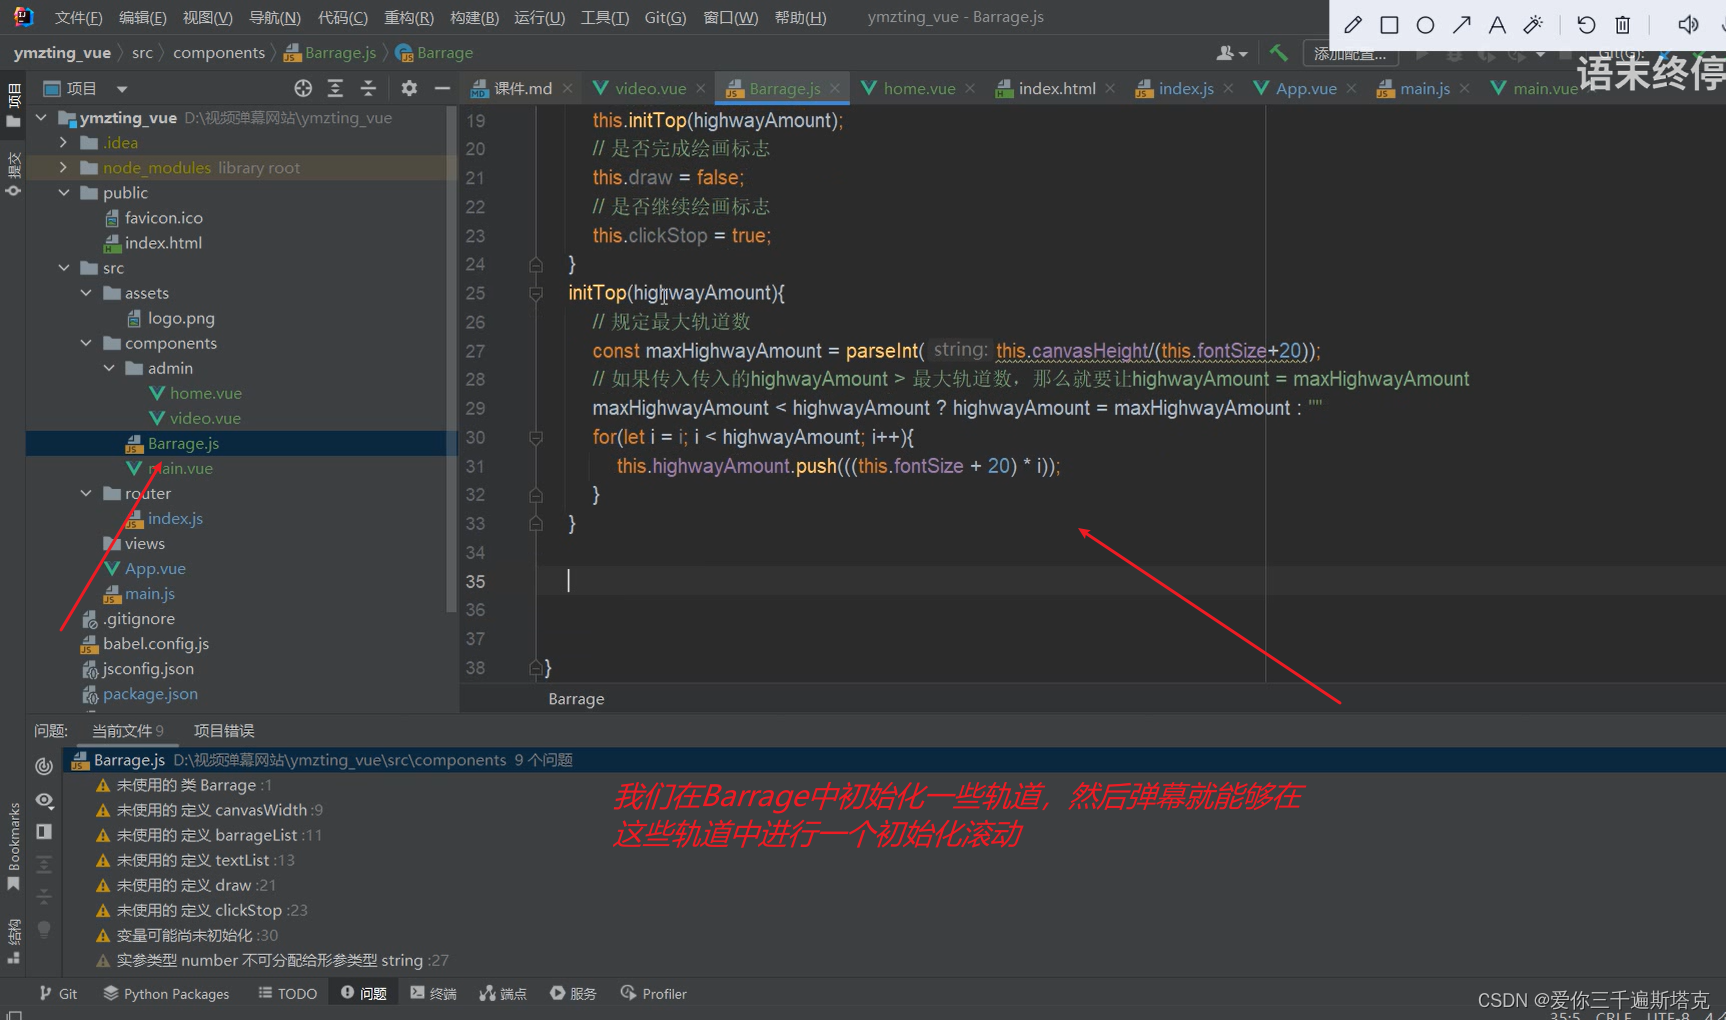Click the inspection settings icon in problems panel
Image resolution: width=1726 pixels, height=1020 pixels.
point(44,766)
